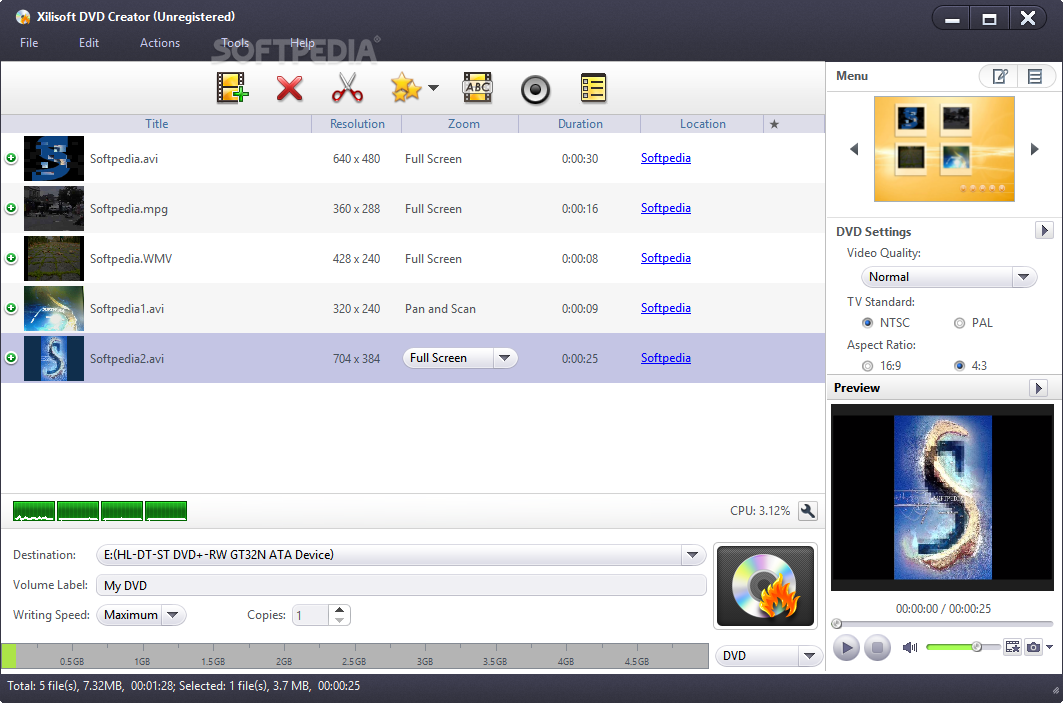
Task: Click green plus icon for Softpedia1.avi
Action: tap(11, 308)
